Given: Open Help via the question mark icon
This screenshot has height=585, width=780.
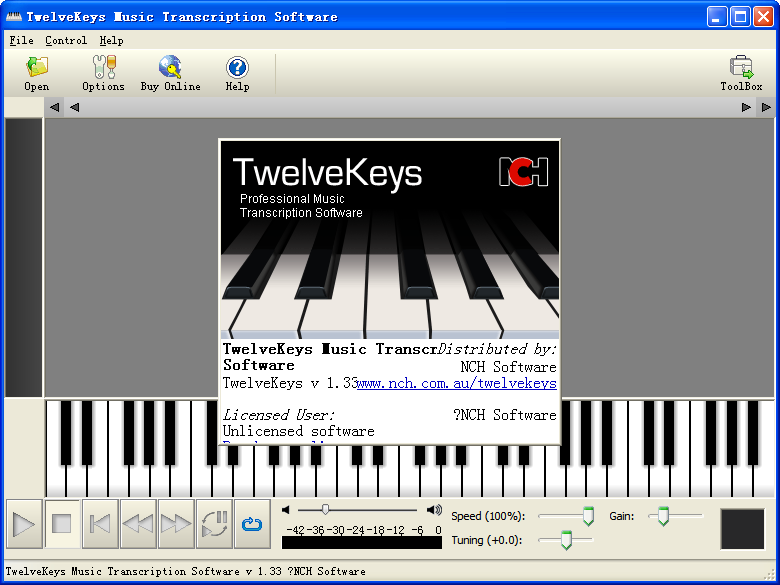Looking at the screenshot, I should click(x=237, y=74).
